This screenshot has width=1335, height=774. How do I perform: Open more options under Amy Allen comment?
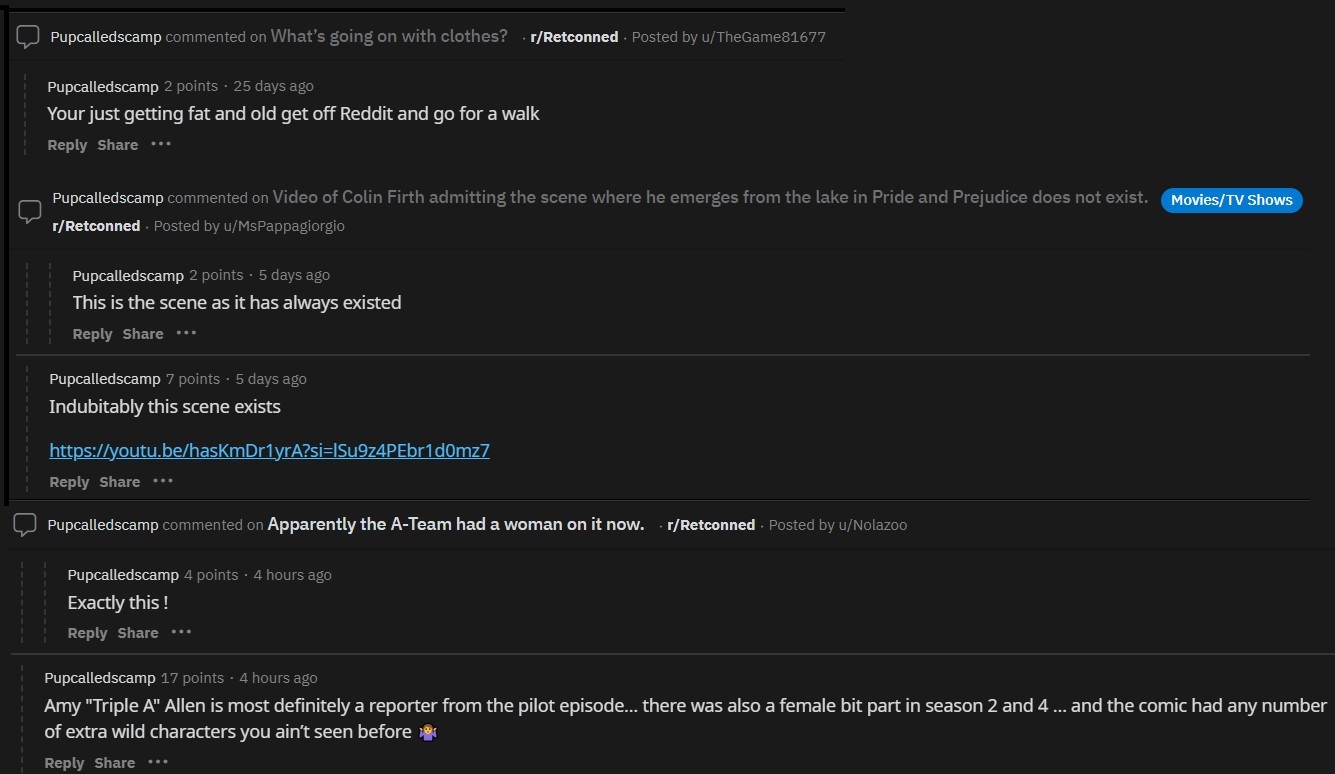point(158,762)
